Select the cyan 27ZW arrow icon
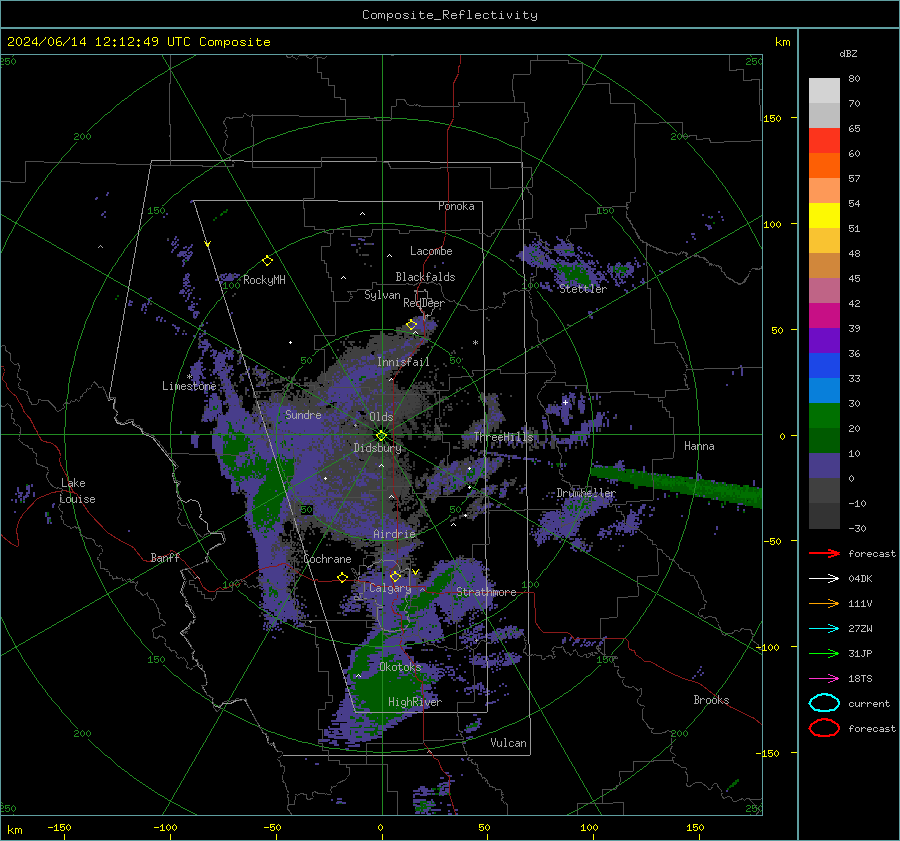900x841 pixels. 824,629
